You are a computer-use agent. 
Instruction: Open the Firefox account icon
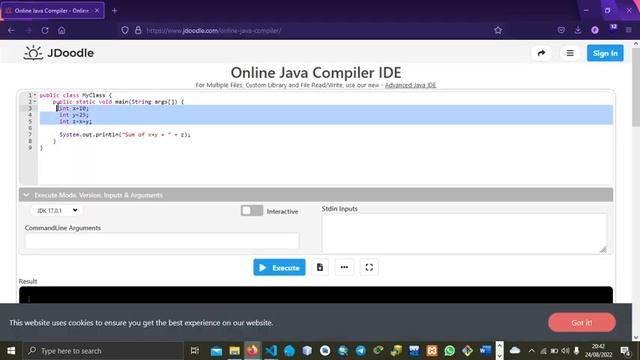595,30
